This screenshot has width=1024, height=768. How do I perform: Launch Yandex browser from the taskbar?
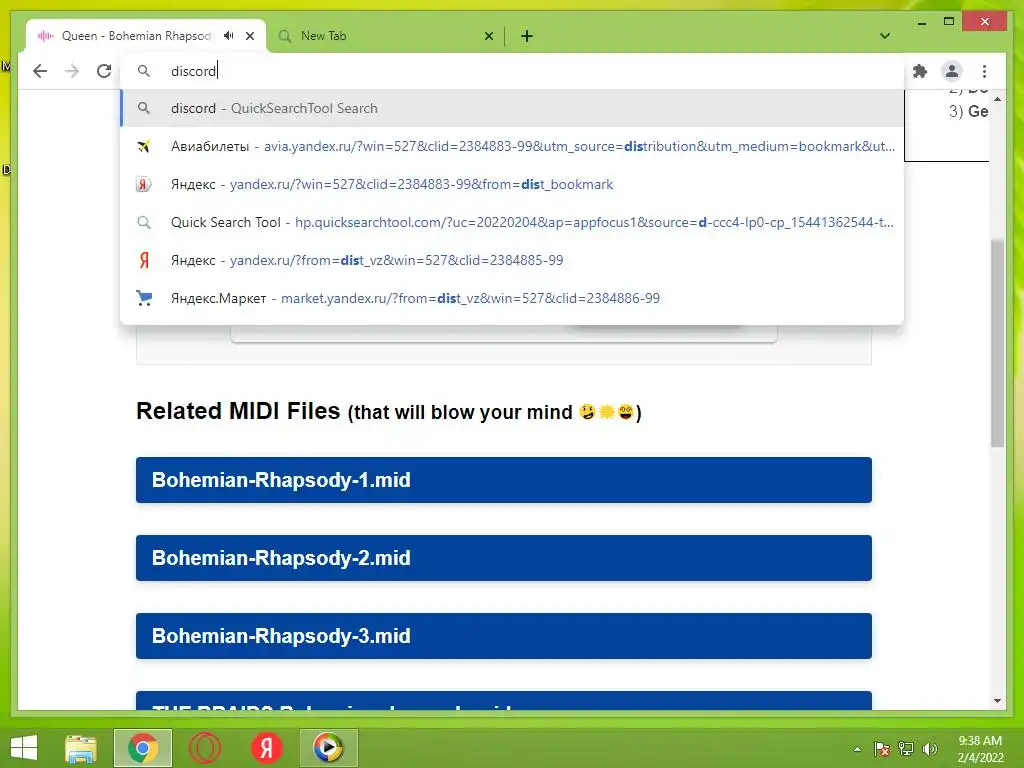[x=266, y=748]
